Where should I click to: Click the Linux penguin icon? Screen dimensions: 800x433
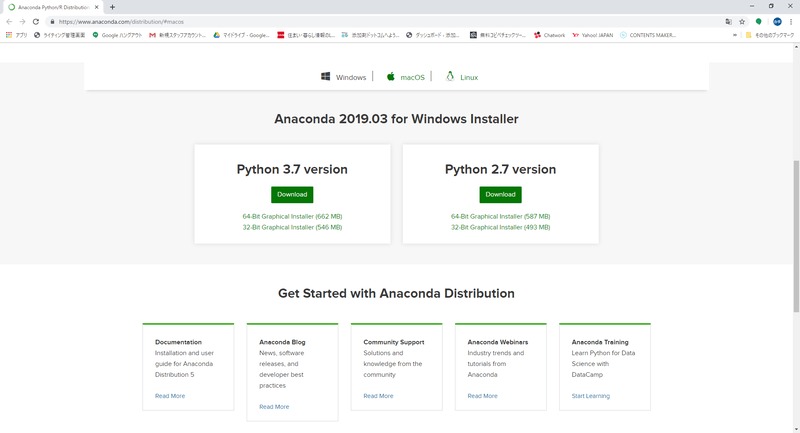tap(449, 77)
